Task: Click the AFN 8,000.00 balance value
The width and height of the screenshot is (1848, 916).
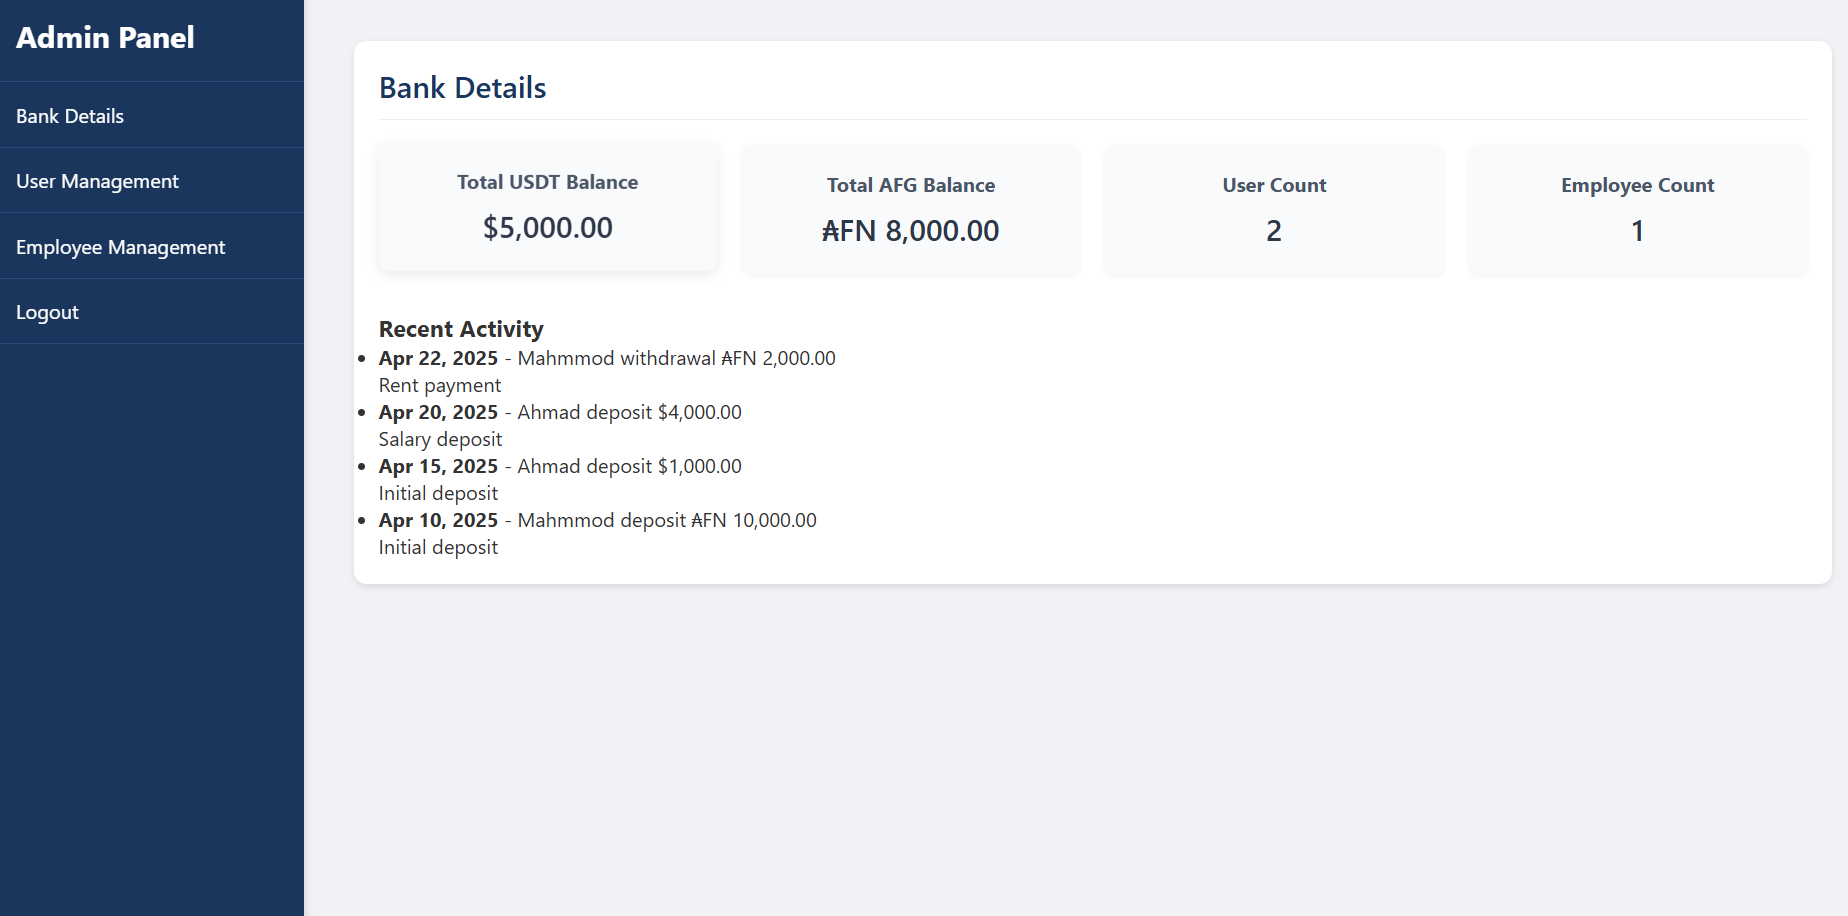Action: point(910,231)
